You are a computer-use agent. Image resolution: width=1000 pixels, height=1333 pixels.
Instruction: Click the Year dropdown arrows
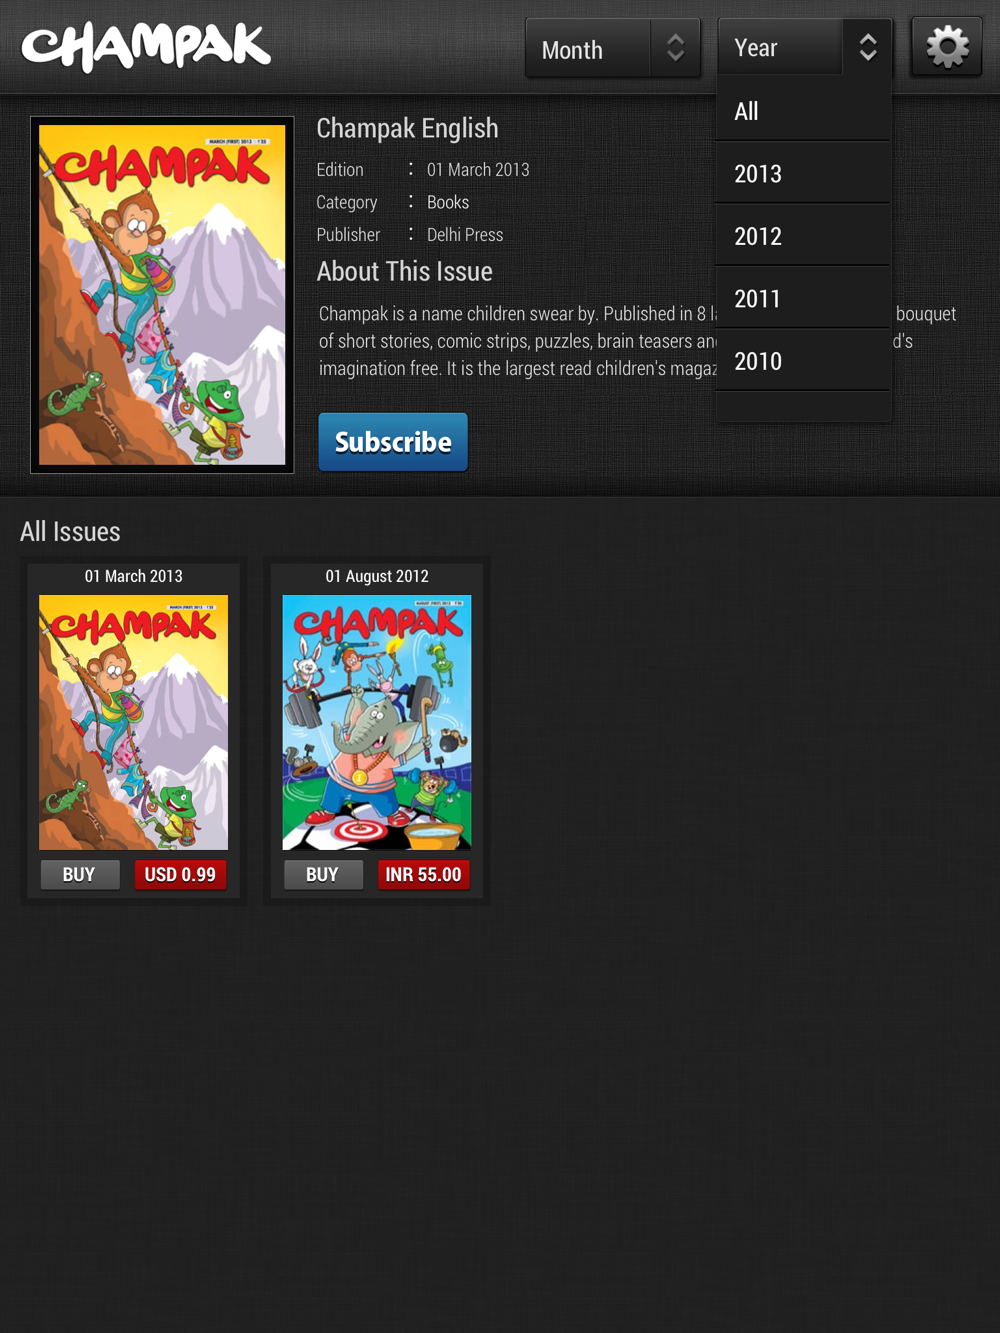pyautogui.click(x=867, y=47)
